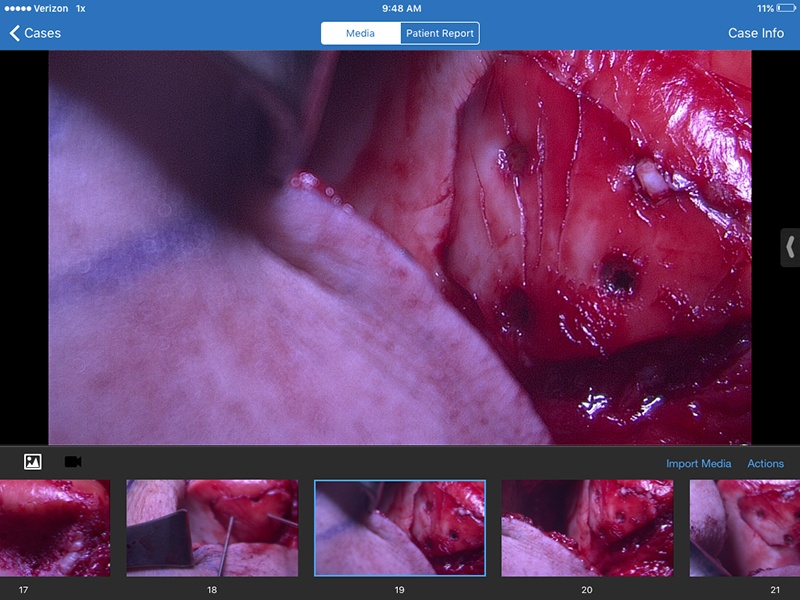Screen dimensions: 800x600
Task: Switch to the Patient Report tab
Action: pyautogui.click(x=440, y=33)
